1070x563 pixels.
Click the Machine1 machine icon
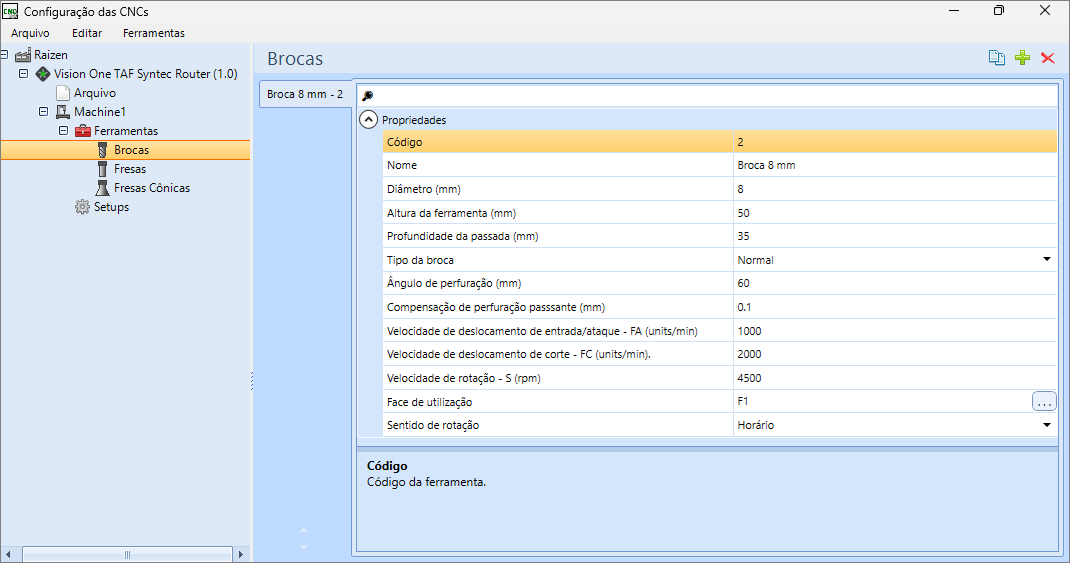tap(63, 112)
